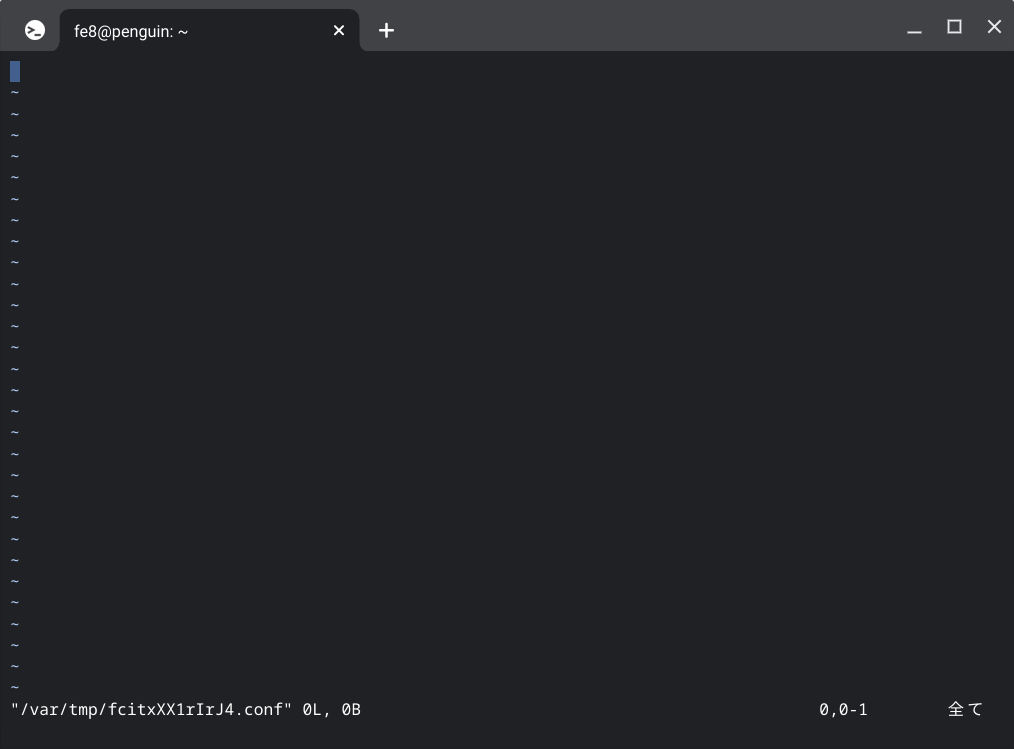This screenshot has height=749, width=1014.
Task: Close the terminal window
Action: [994, 27]
